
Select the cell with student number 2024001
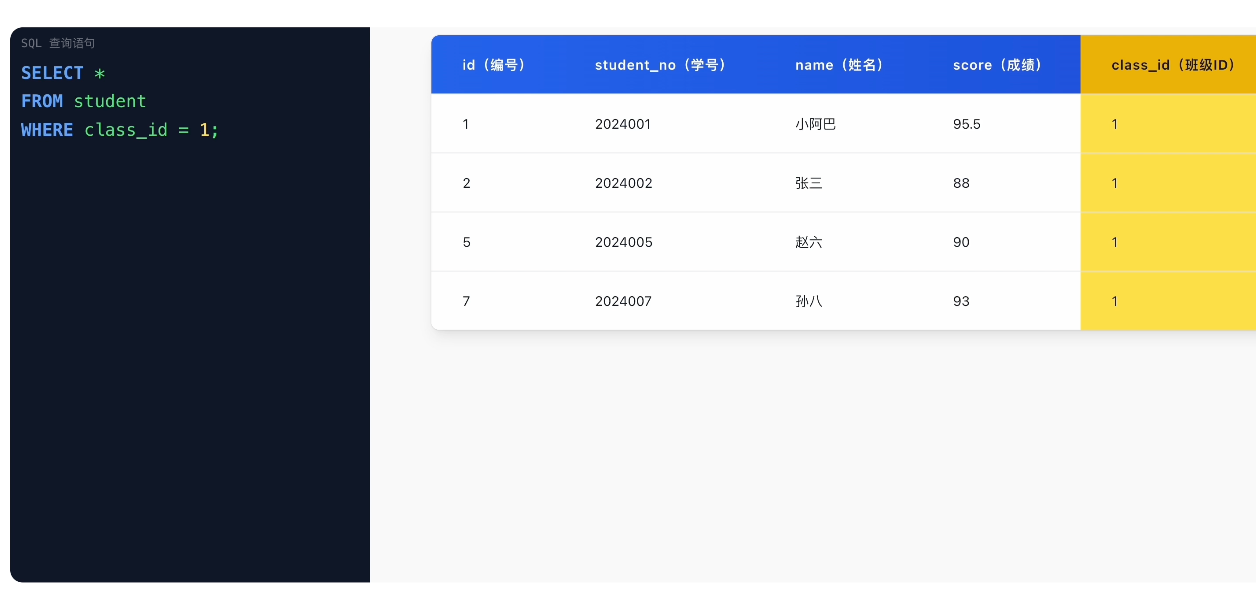coord(623,124)
